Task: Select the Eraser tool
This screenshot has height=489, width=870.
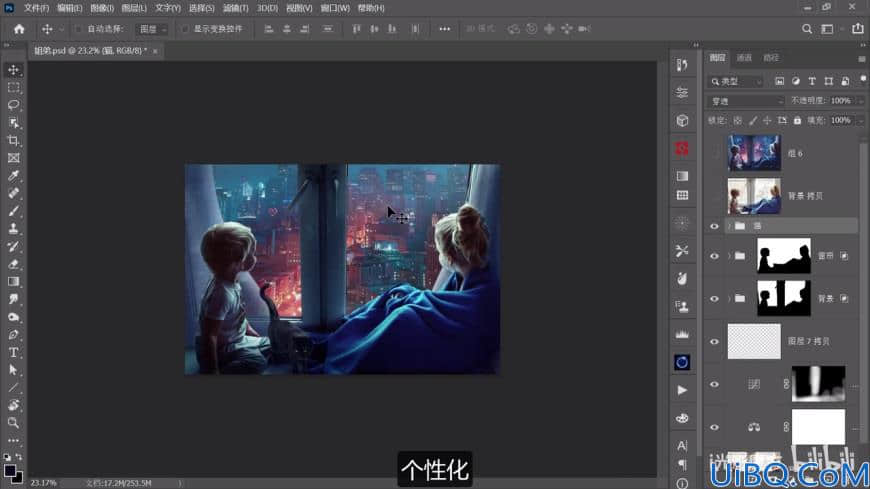Action: [13, 264]
